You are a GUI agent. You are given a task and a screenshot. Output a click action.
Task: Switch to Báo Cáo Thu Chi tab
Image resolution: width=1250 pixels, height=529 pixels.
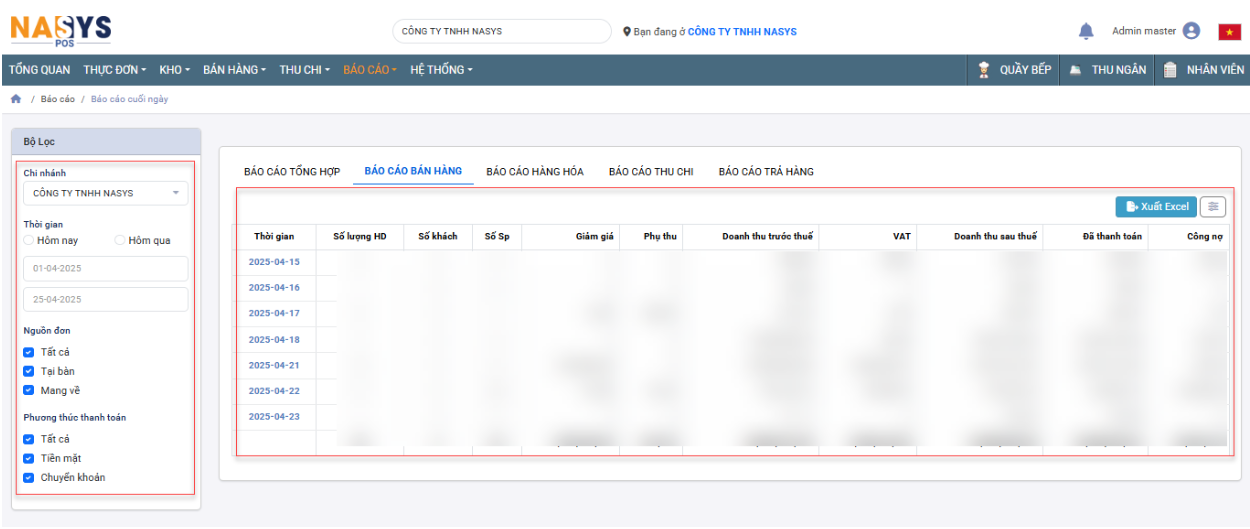651,172
